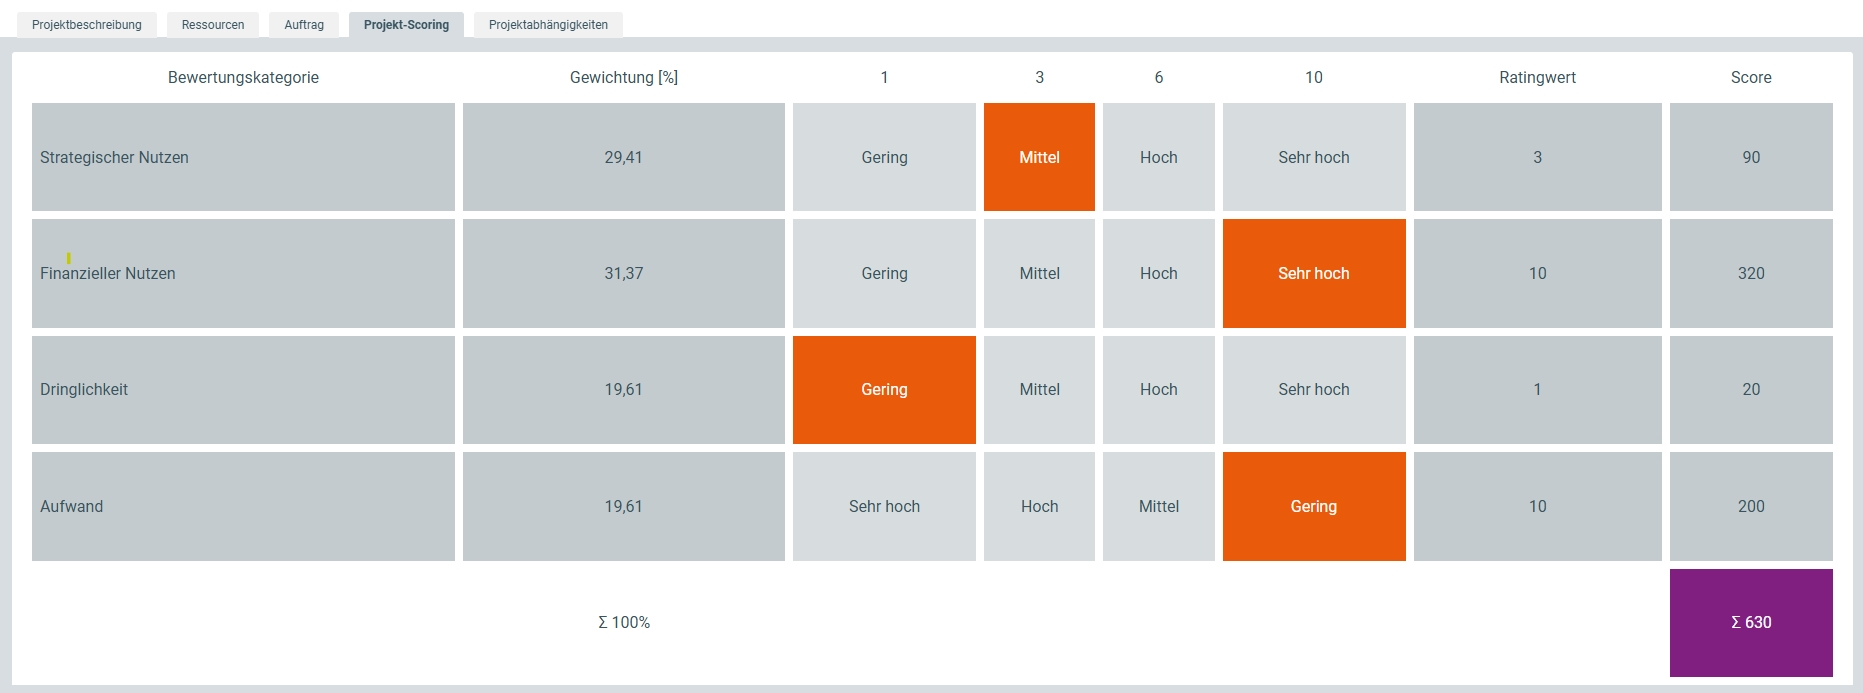Choose Gering for Aufwand
1863x693 pixels.
(x=1313, y=506)
